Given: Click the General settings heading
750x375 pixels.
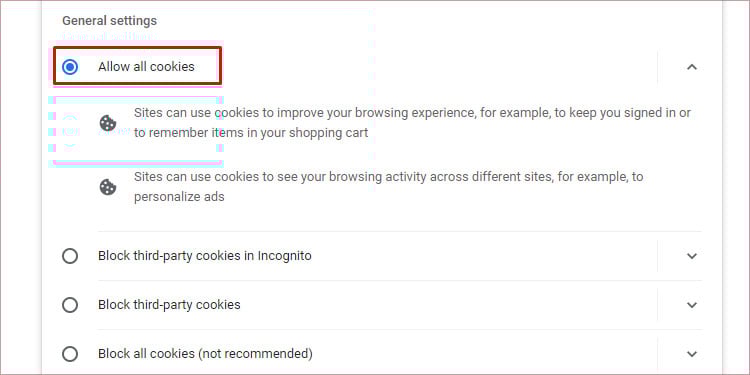Looking at the screenshot, I should click(110, 21).
